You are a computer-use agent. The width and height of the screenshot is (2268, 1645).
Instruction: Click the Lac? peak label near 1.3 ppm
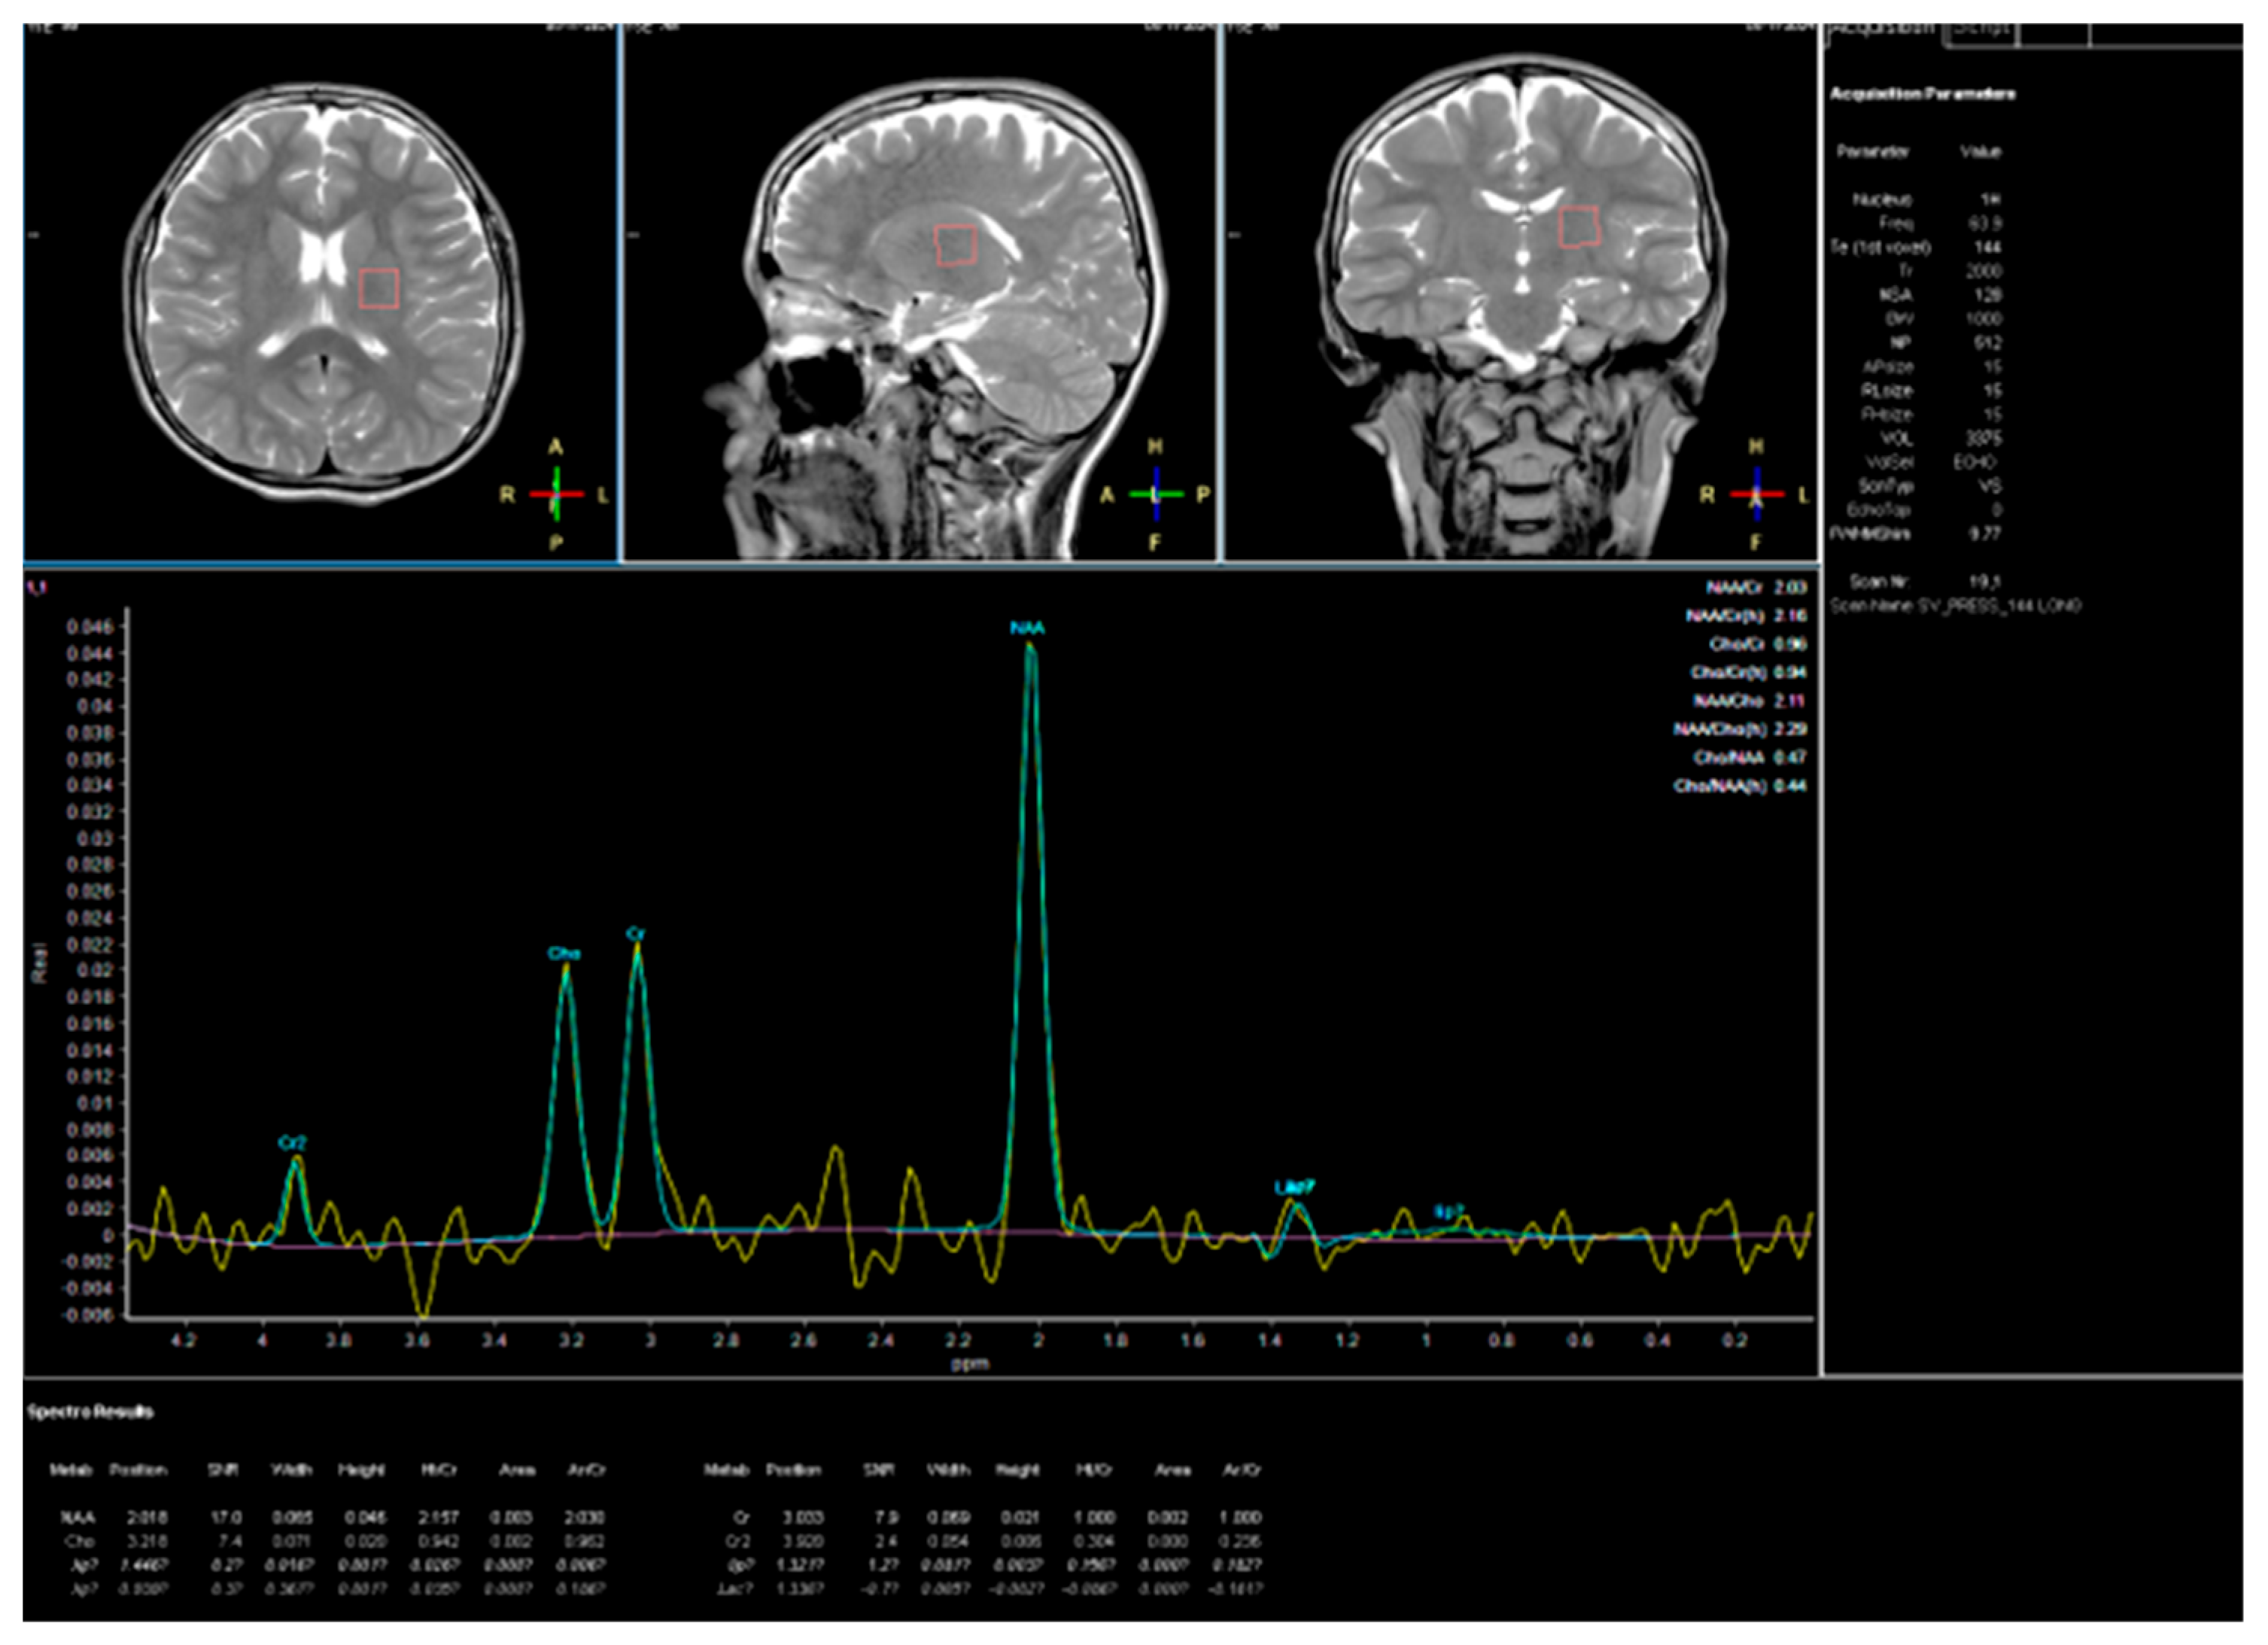[x=1294, y=1187]
